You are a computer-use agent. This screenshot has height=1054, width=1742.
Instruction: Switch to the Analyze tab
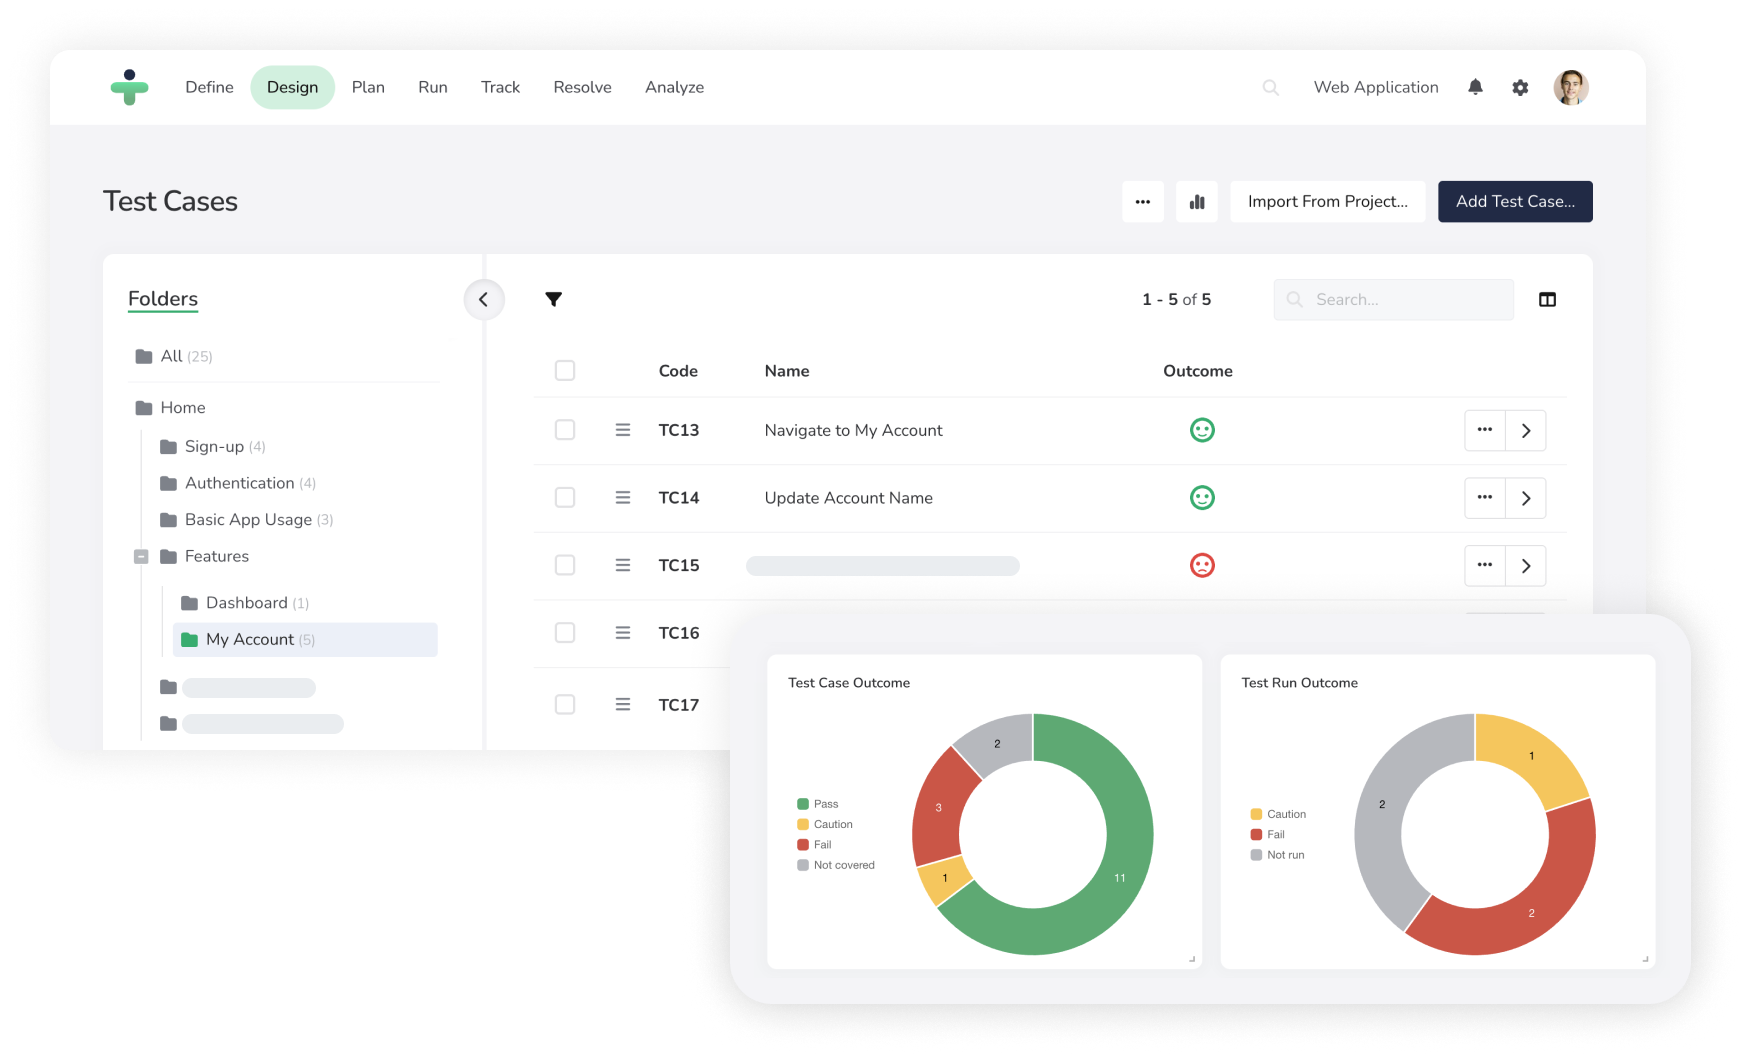click(x=674, y=87)
